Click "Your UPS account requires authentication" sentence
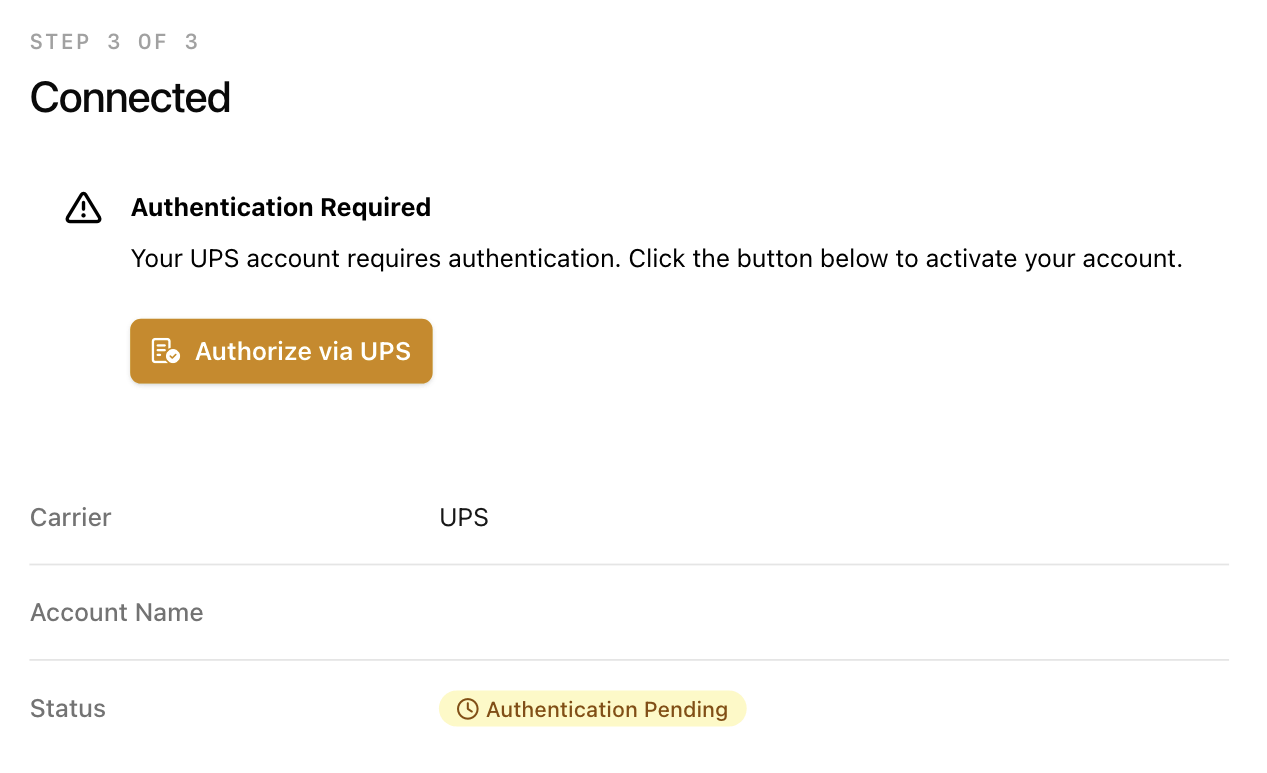 coord(377,259)
